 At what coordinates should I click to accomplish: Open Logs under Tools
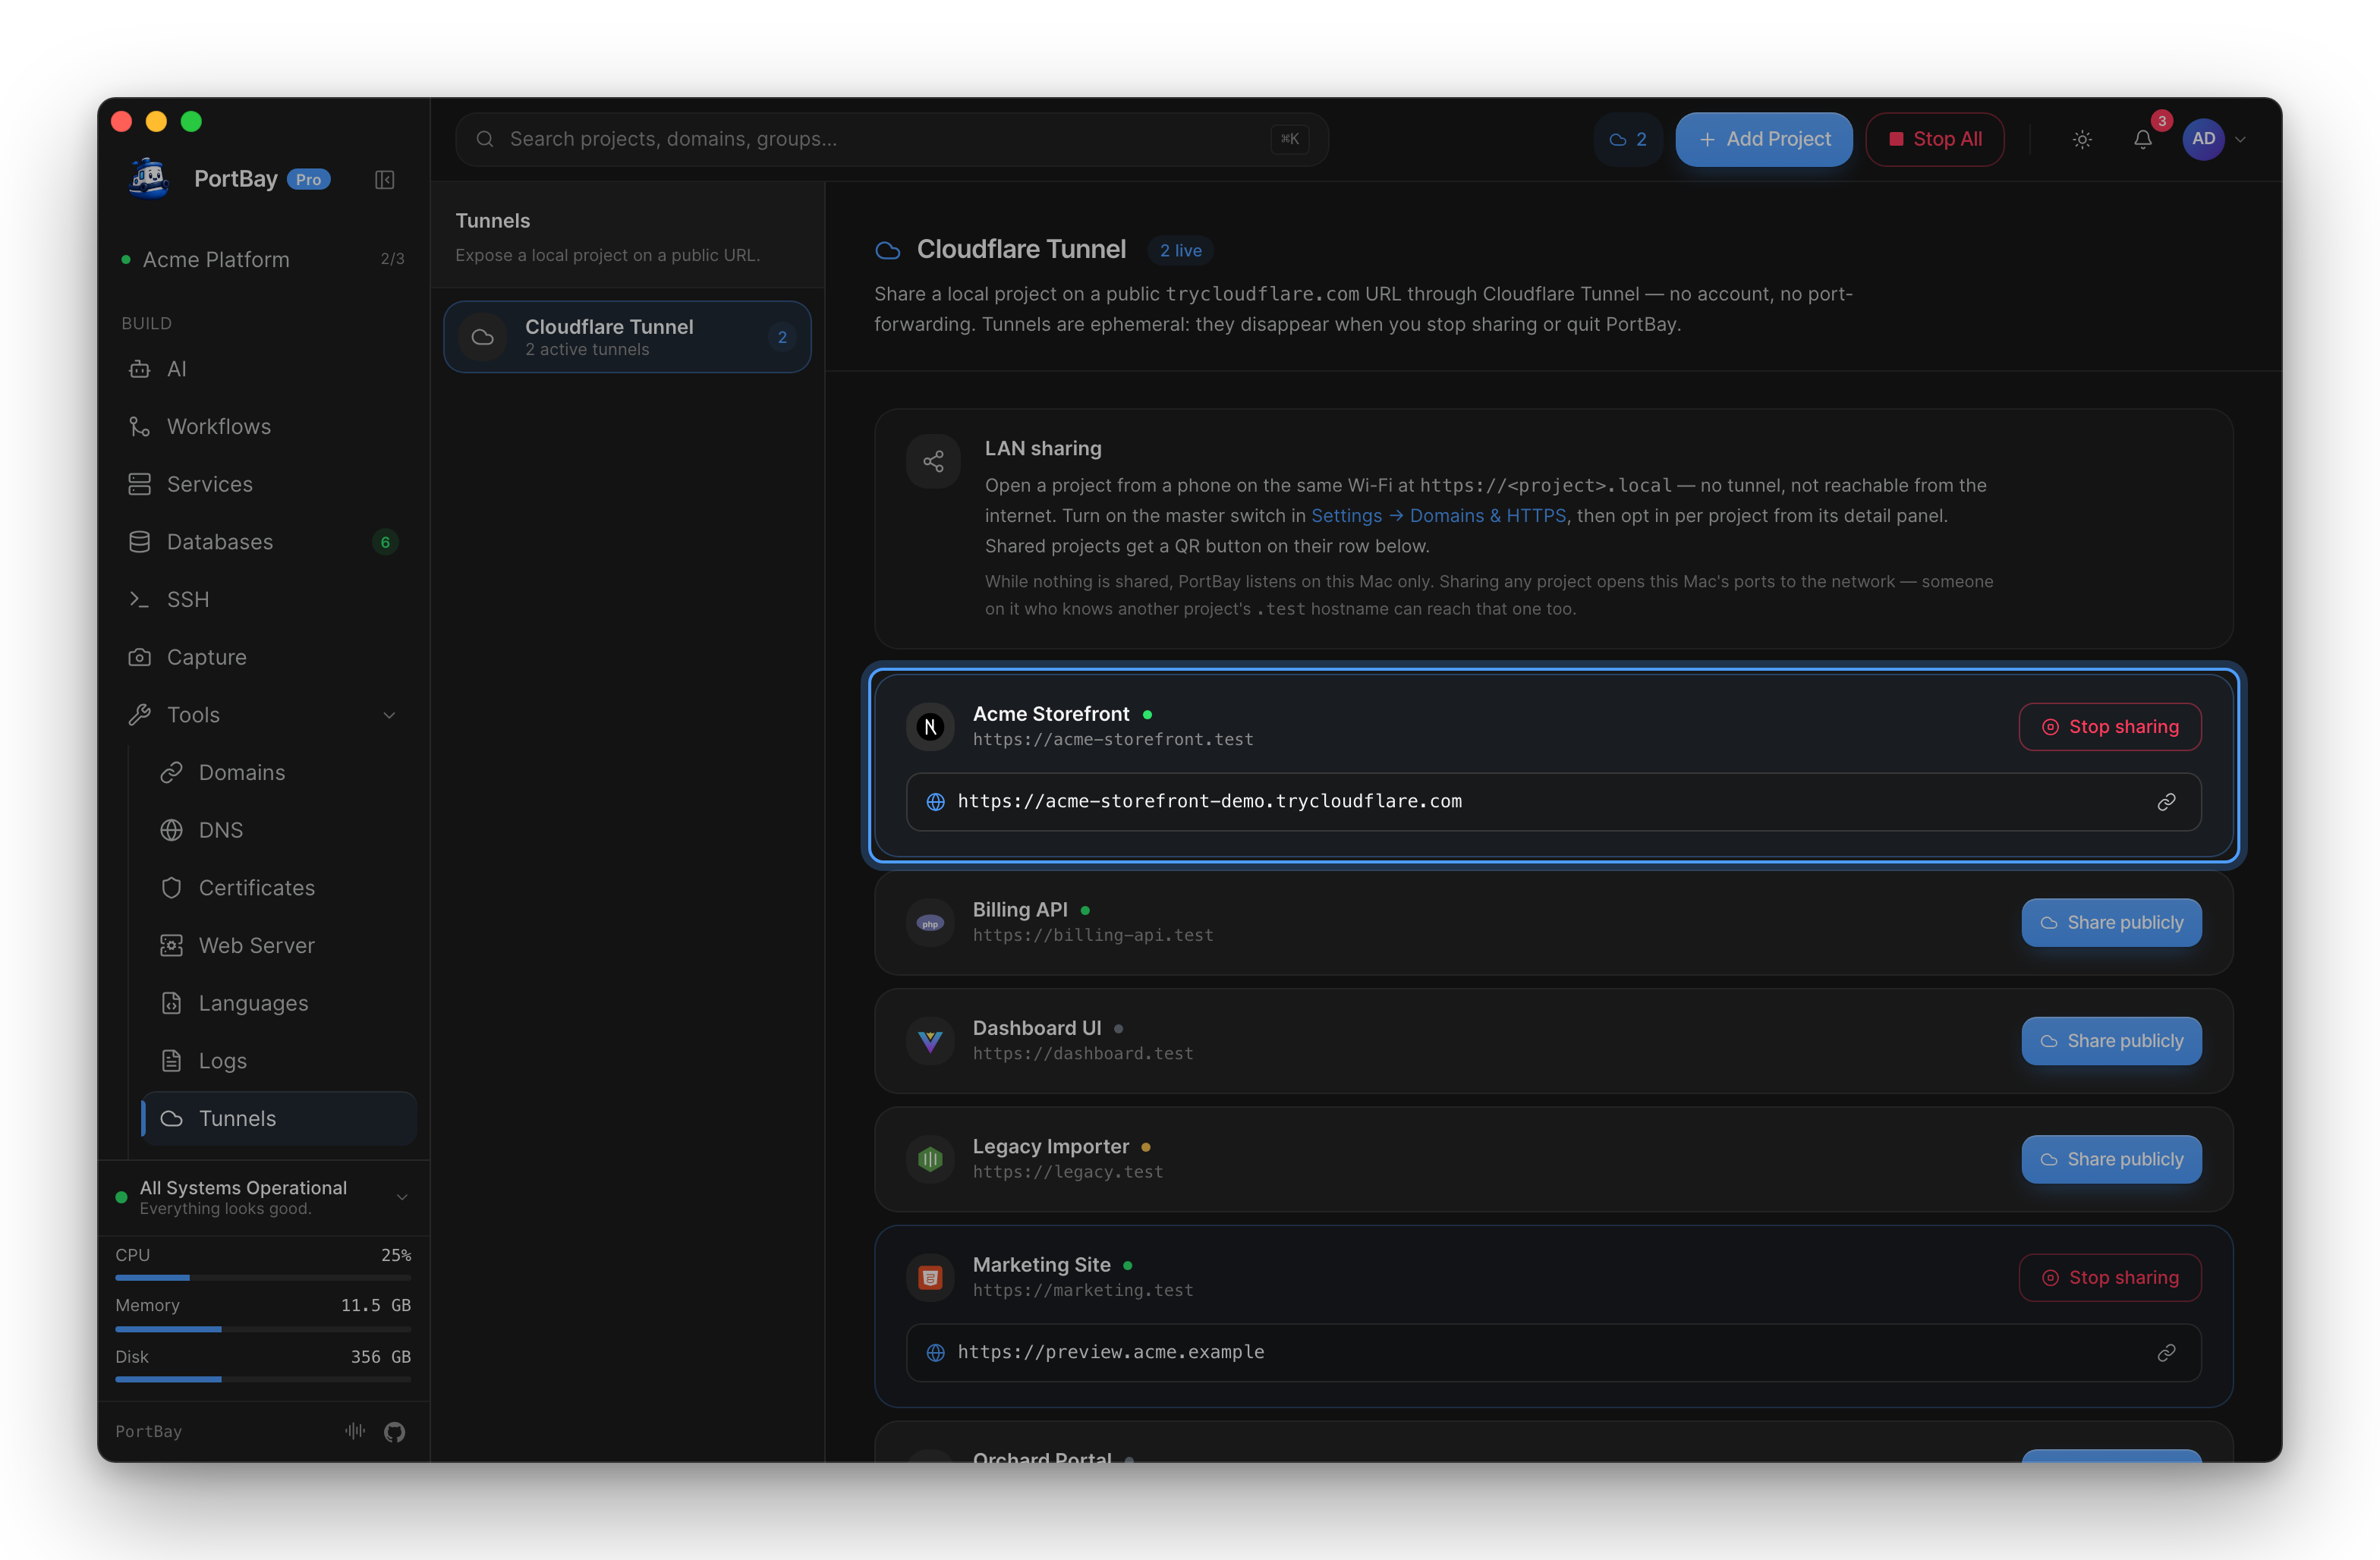point(279,1061)
